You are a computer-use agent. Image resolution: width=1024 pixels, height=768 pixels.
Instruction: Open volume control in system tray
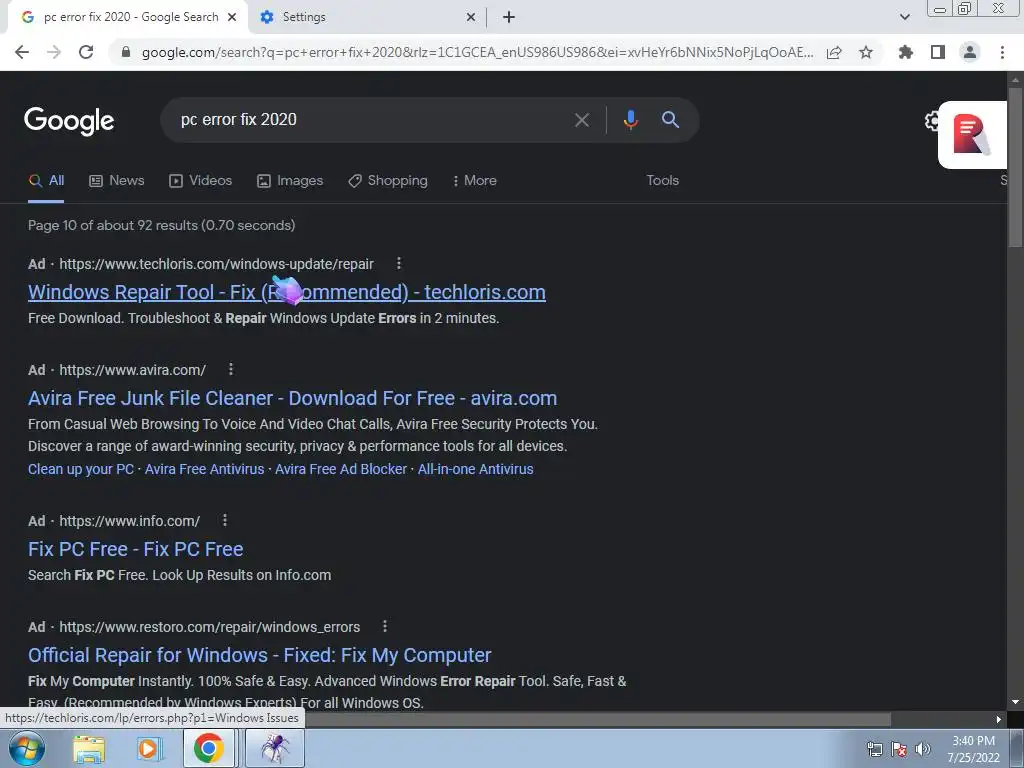click(x=922, y=749)
